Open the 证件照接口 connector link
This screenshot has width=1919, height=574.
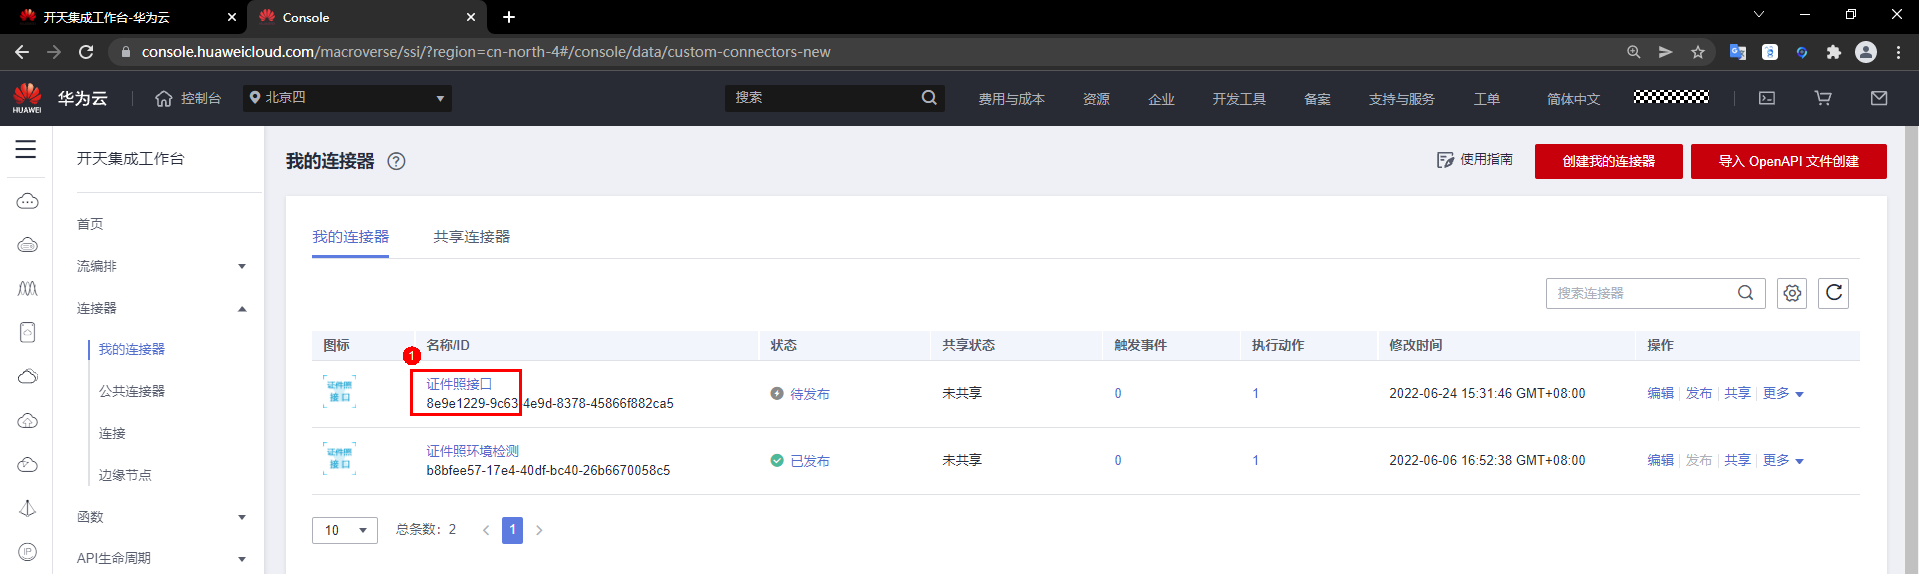click(459, 384)
